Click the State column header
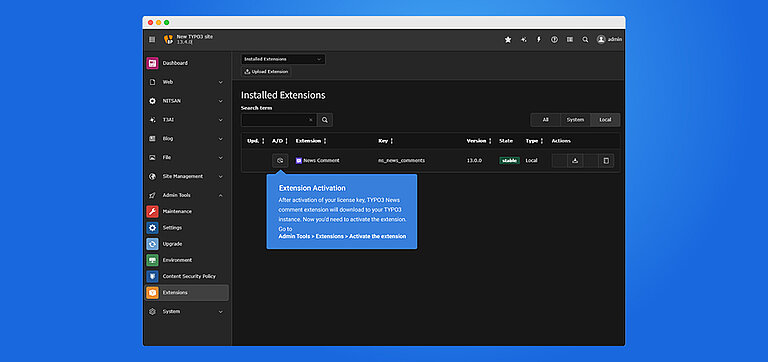This screenshot has height=362, width=768. click(x=506, y=141)
